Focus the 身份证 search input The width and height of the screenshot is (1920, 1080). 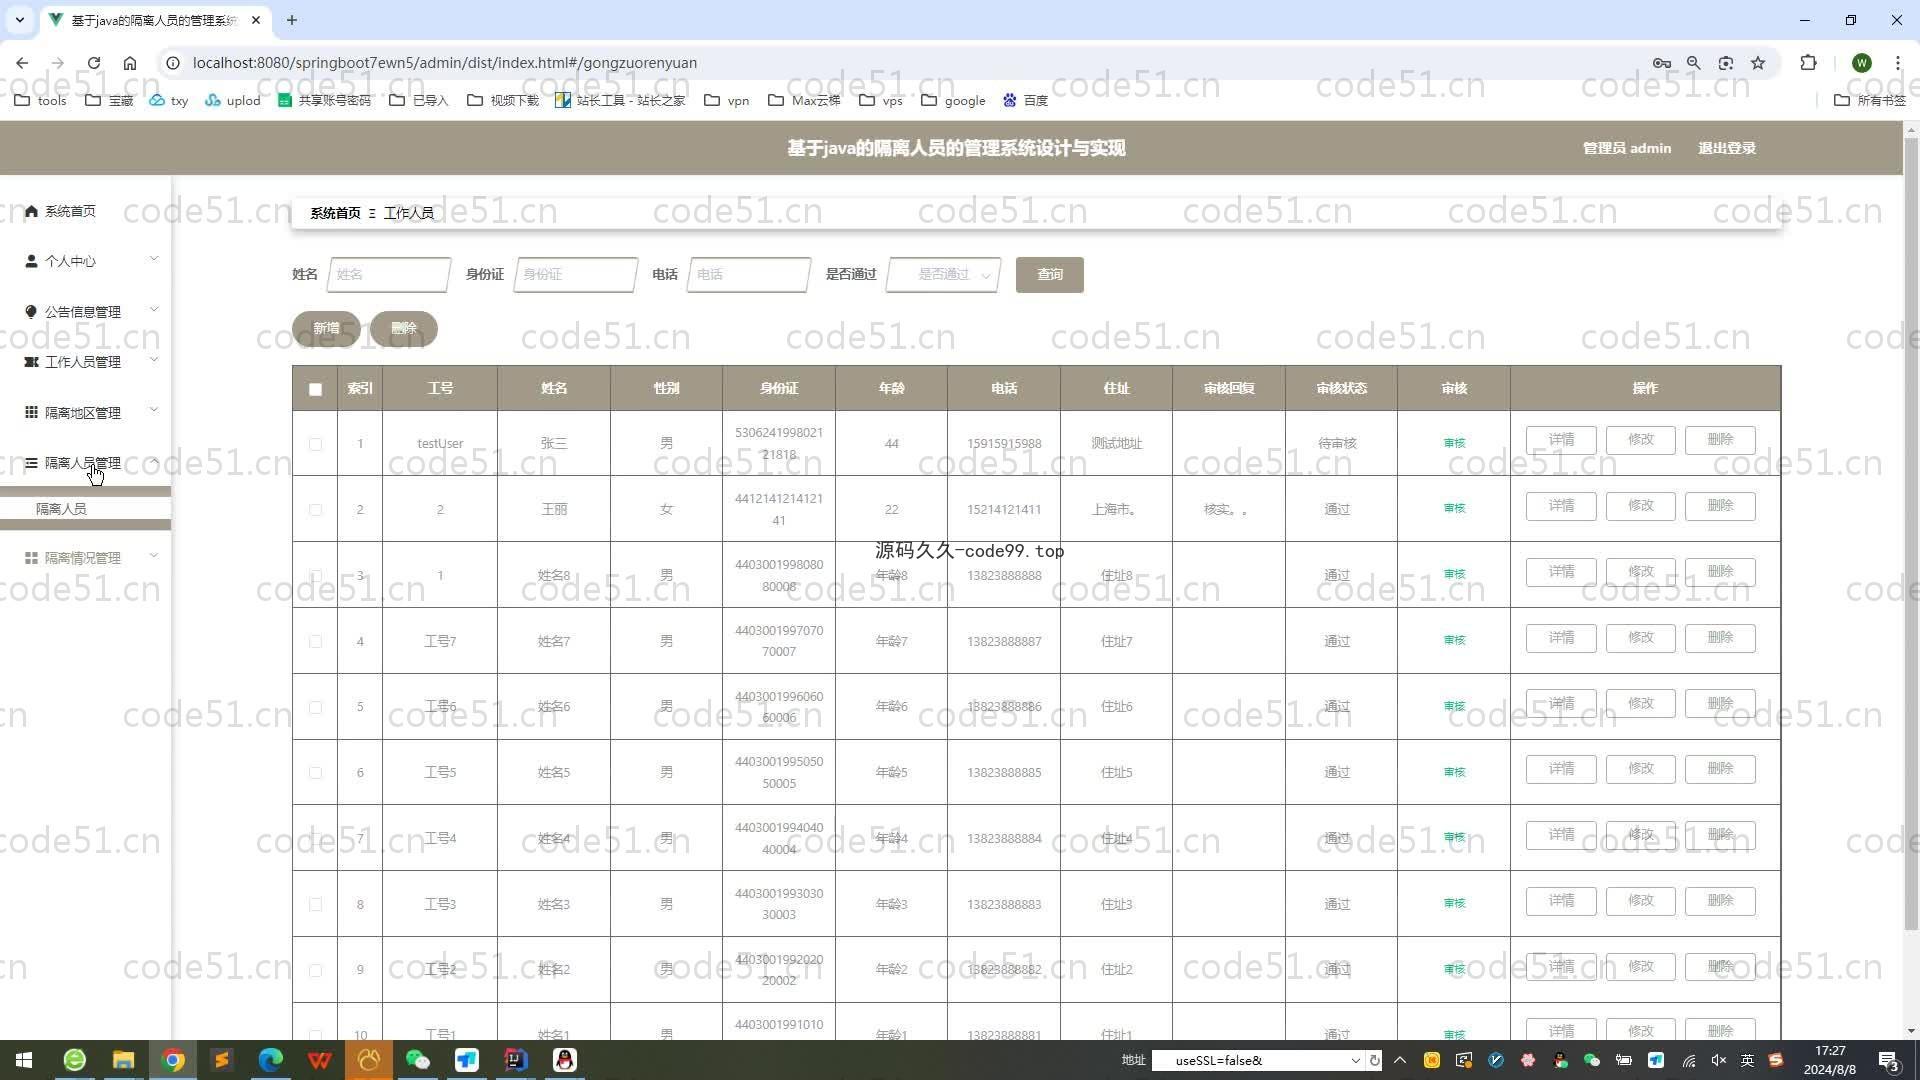(575, 274)
